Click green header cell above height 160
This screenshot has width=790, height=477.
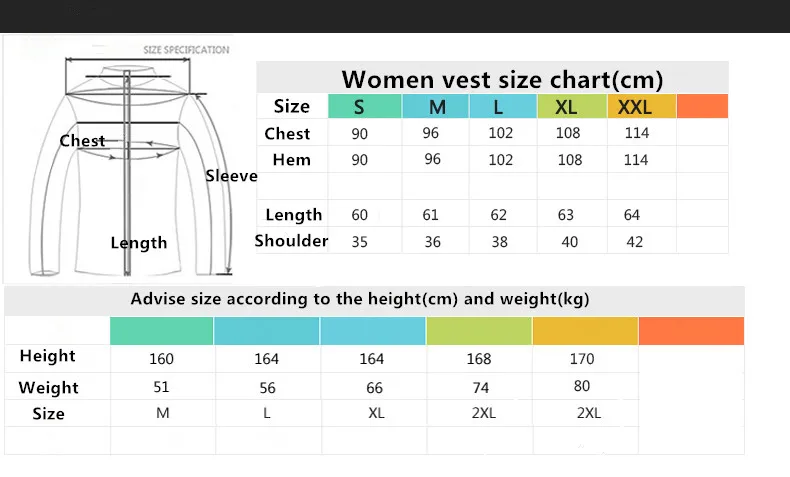[x=161, y=331]
